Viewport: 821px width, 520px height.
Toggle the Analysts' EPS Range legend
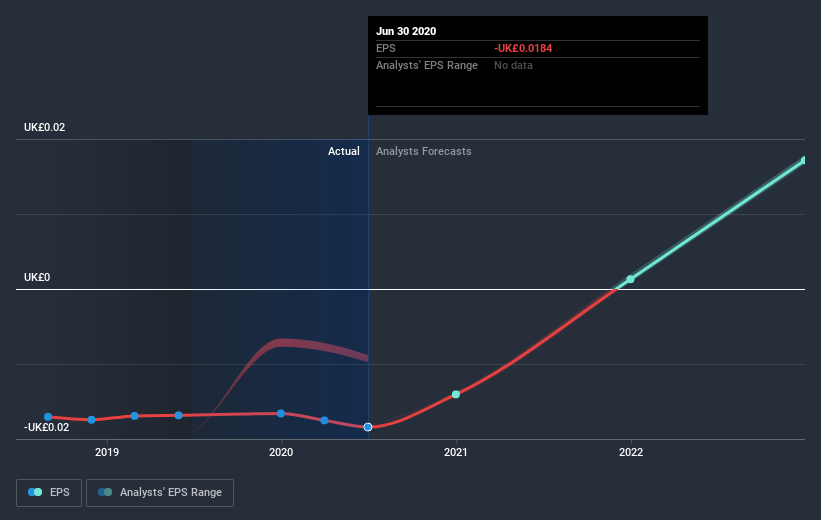pyautogui.click(x=160, y=493)
